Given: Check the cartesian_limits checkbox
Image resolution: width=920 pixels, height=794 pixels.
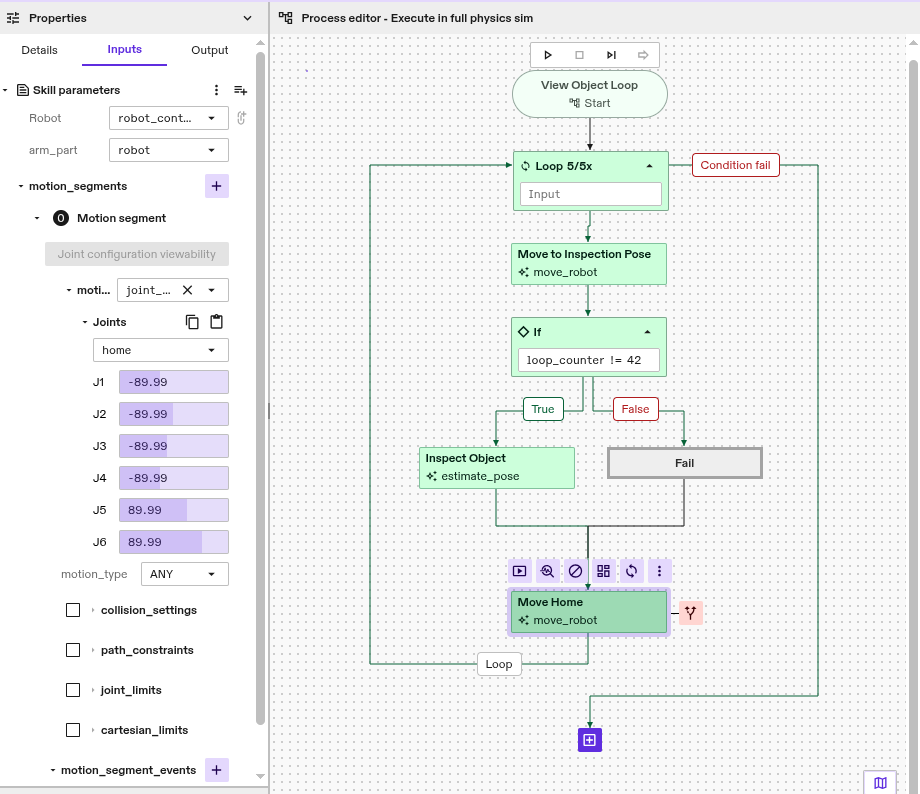Looking at the screenshot, I should tap(73, 730).
